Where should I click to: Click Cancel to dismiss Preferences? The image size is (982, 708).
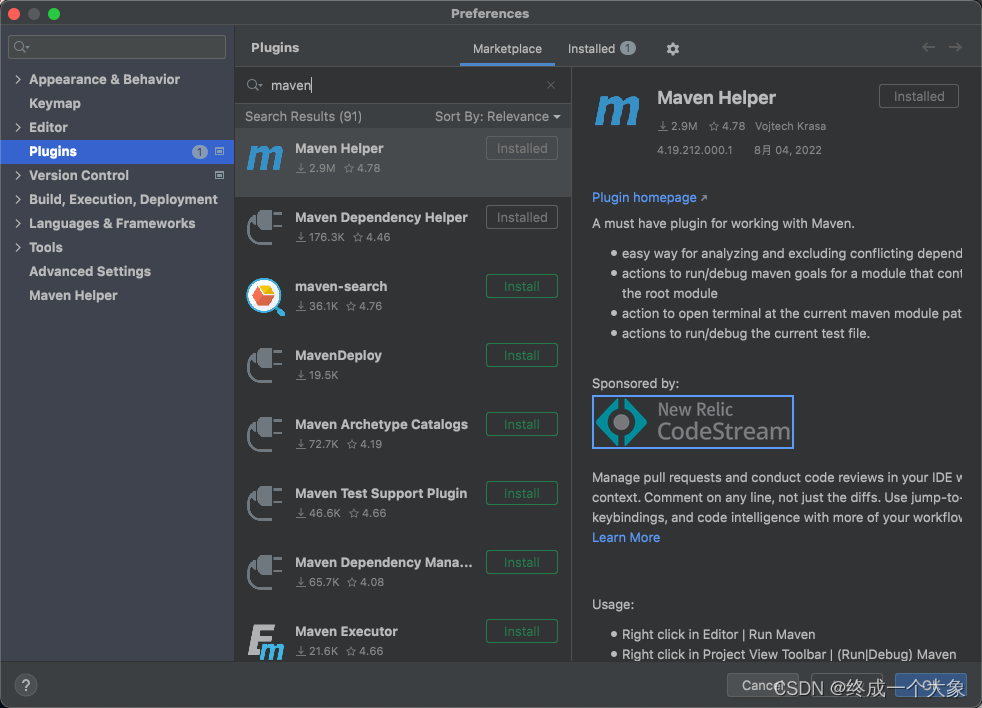tap(763, 685)
